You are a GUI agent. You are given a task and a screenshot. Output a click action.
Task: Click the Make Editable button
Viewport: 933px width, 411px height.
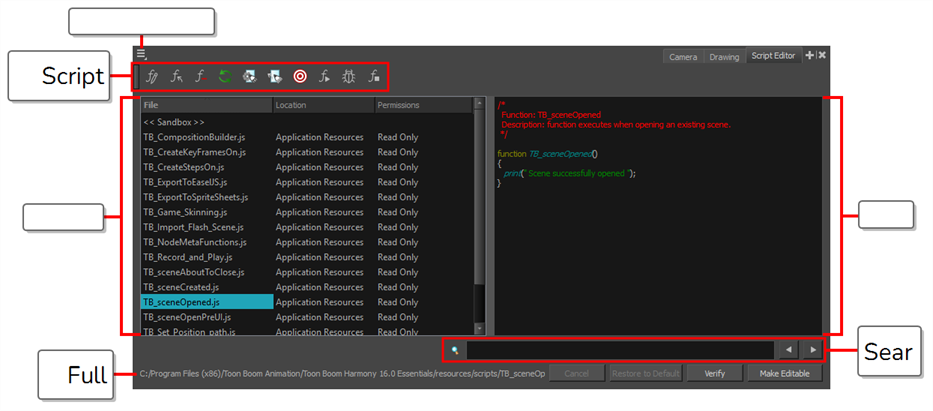click(784, 374)
